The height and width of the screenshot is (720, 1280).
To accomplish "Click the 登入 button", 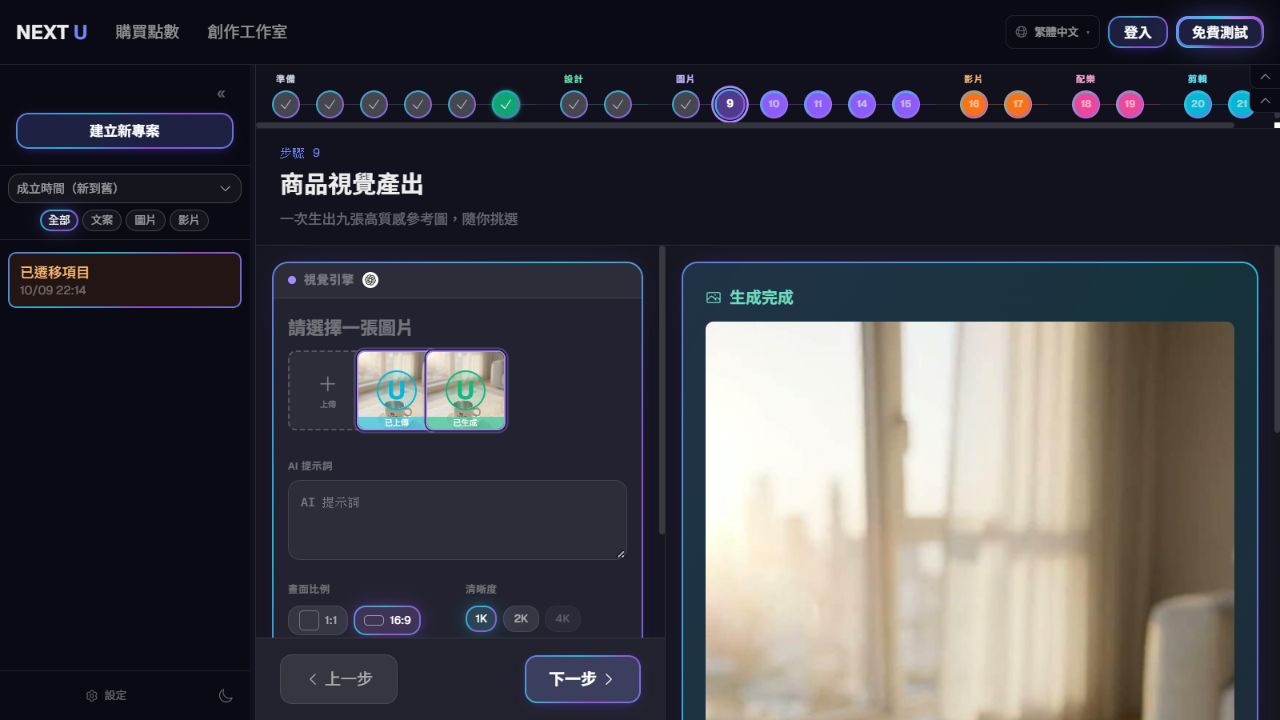I will (1138, 32).
